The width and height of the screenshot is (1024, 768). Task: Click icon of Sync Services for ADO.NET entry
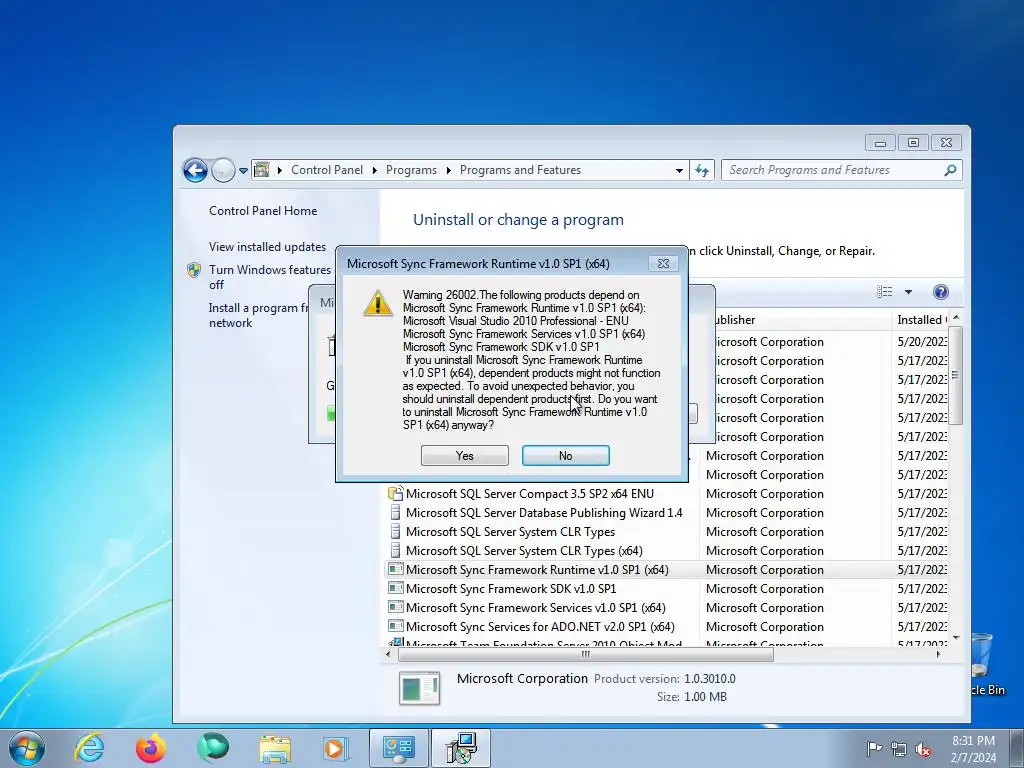(x=395, y=626)
